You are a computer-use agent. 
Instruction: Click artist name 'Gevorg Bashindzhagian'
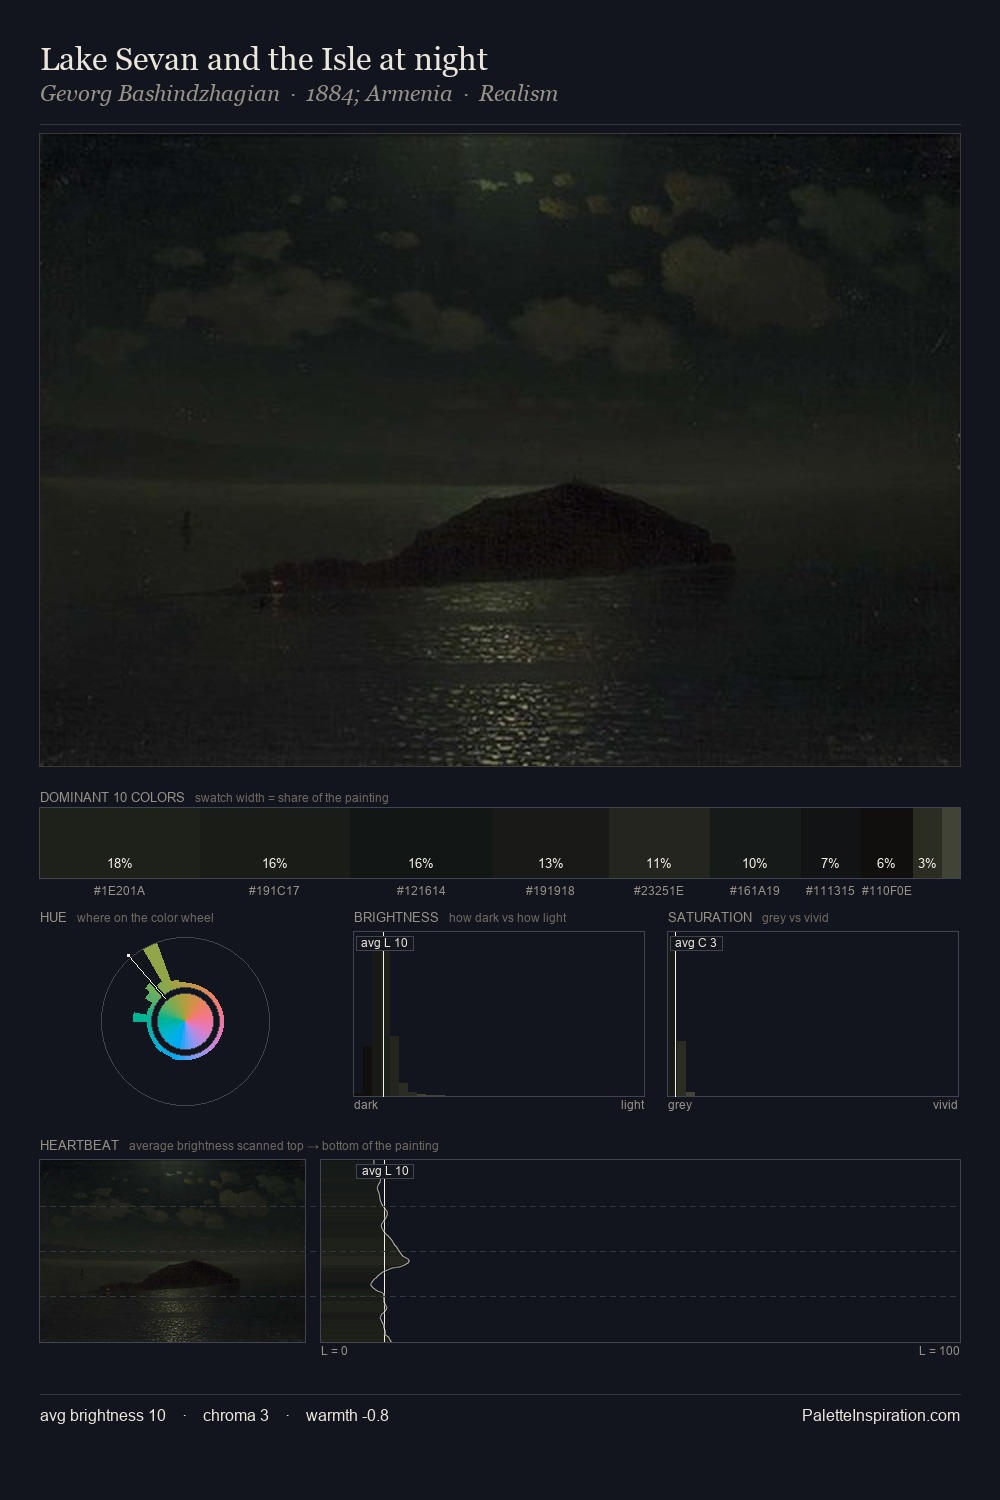[x=160, y=94]
